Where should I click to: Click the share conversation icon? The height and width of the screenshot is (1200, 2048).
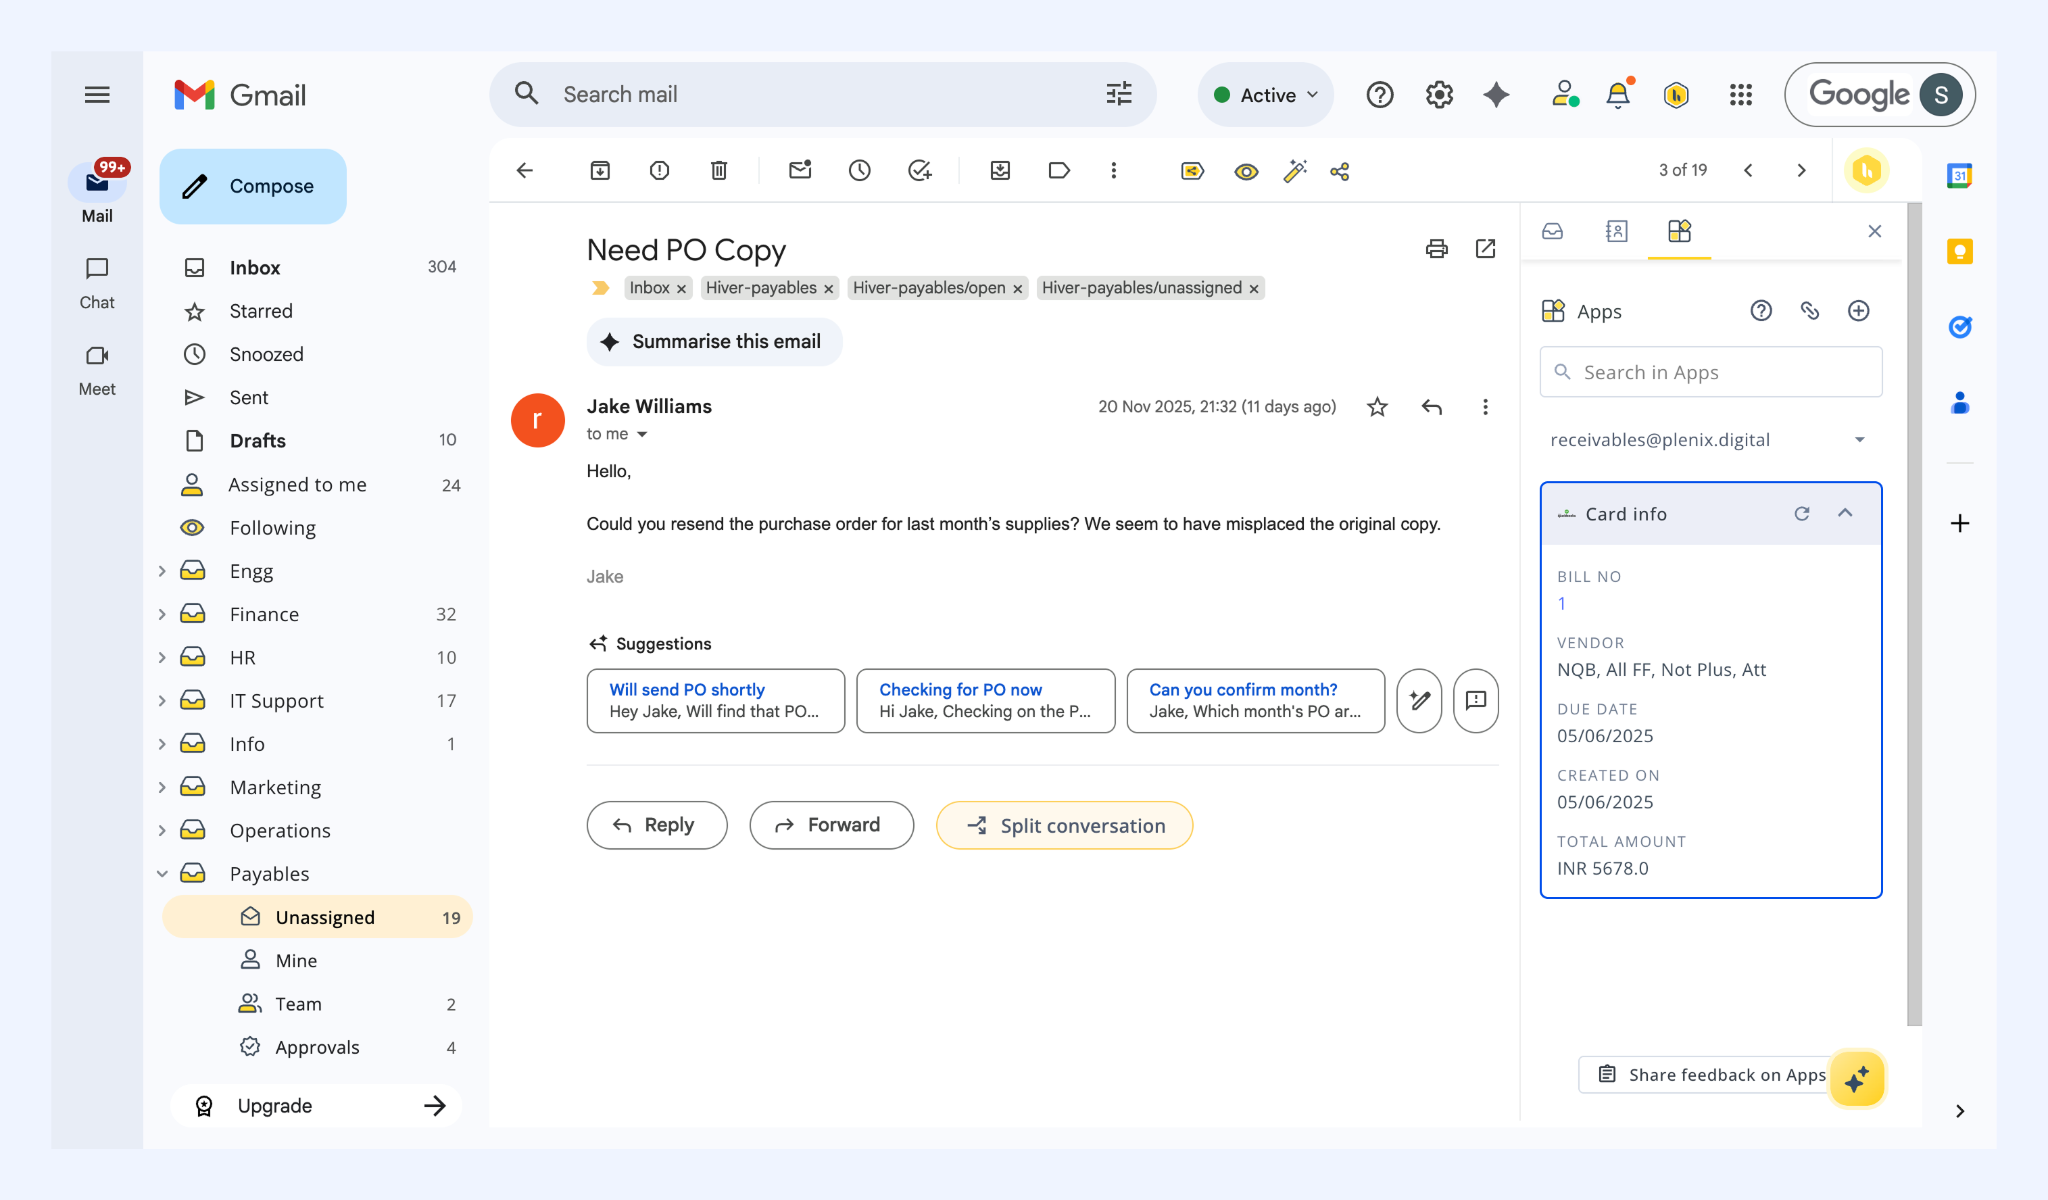[1340, 172]
